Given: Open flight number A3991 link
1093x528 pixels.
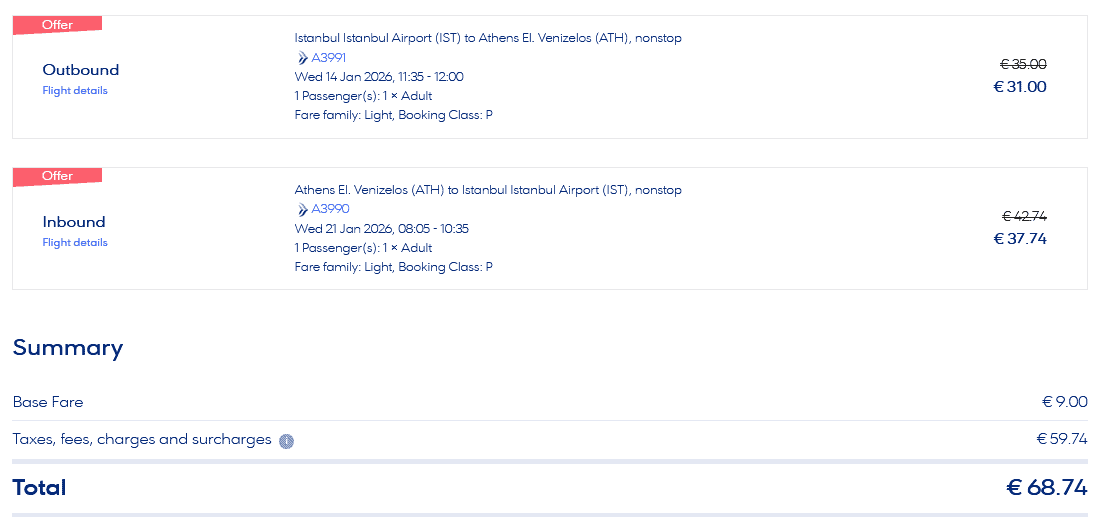Looking at the screenshot, I should pyautogui.click(x=329, y=58).
